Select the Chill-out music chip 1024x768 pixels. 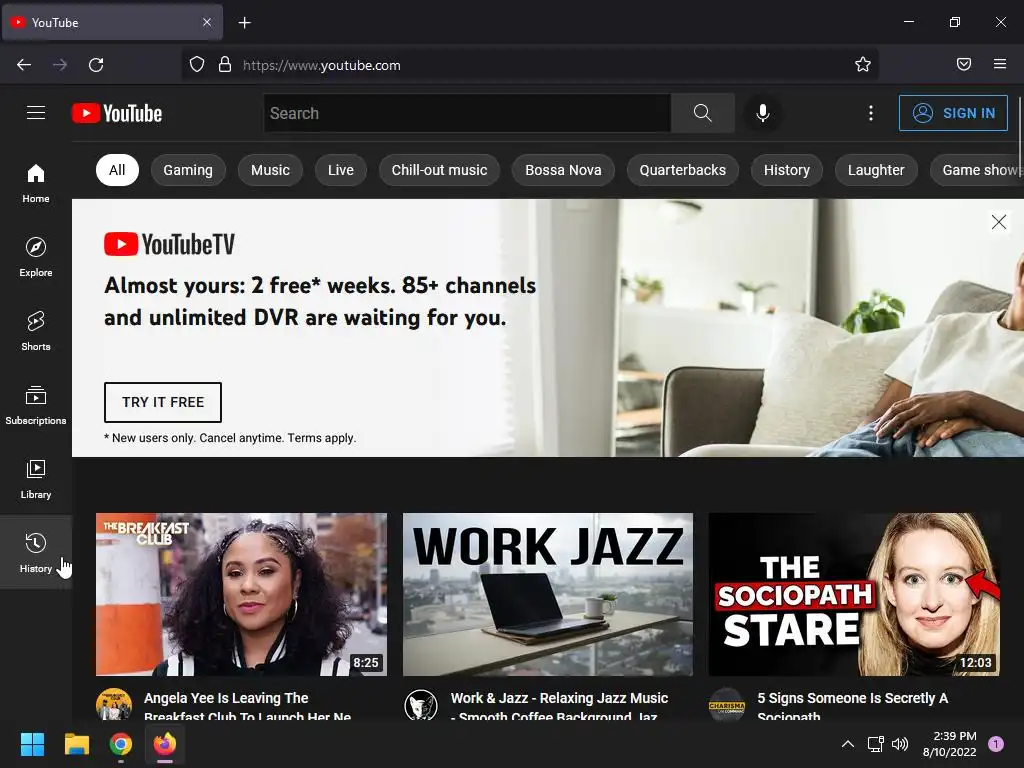[x=440, y=170]
